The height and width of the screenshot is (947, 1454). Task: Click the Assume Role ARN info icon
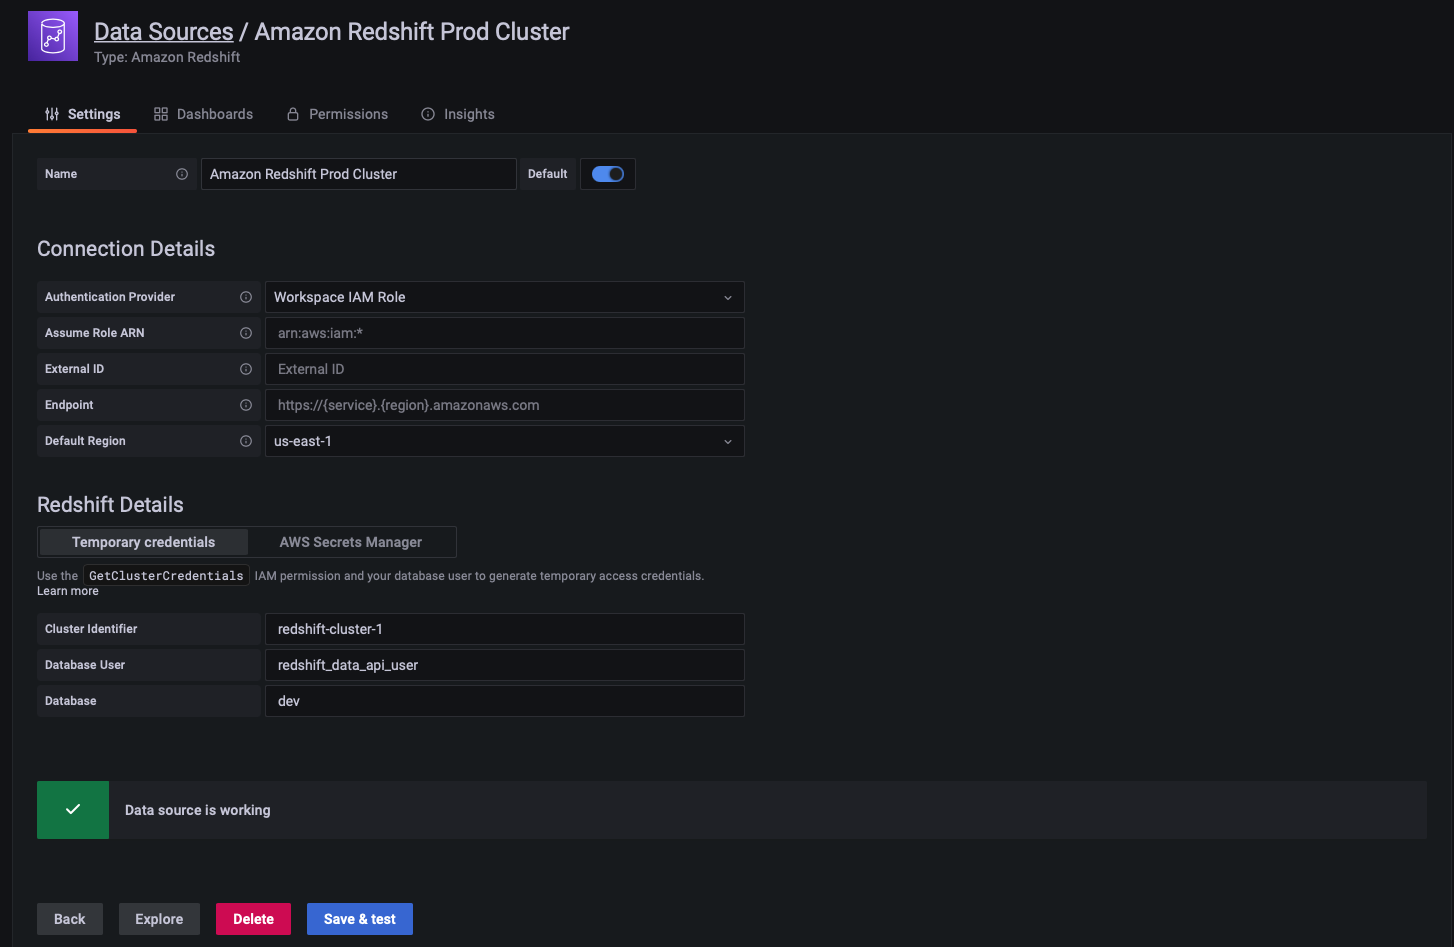point(246,333)
